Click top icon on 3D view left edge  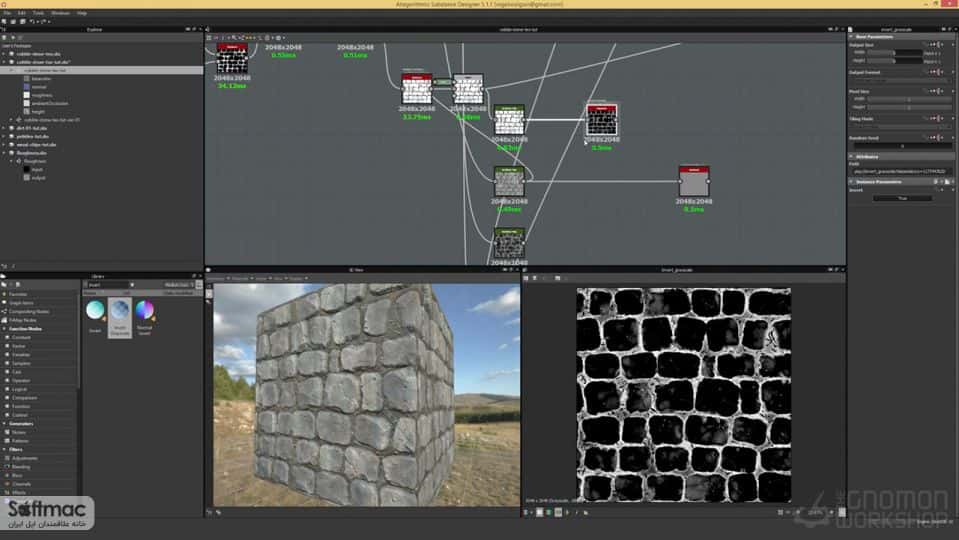click(x=209, y=293)
